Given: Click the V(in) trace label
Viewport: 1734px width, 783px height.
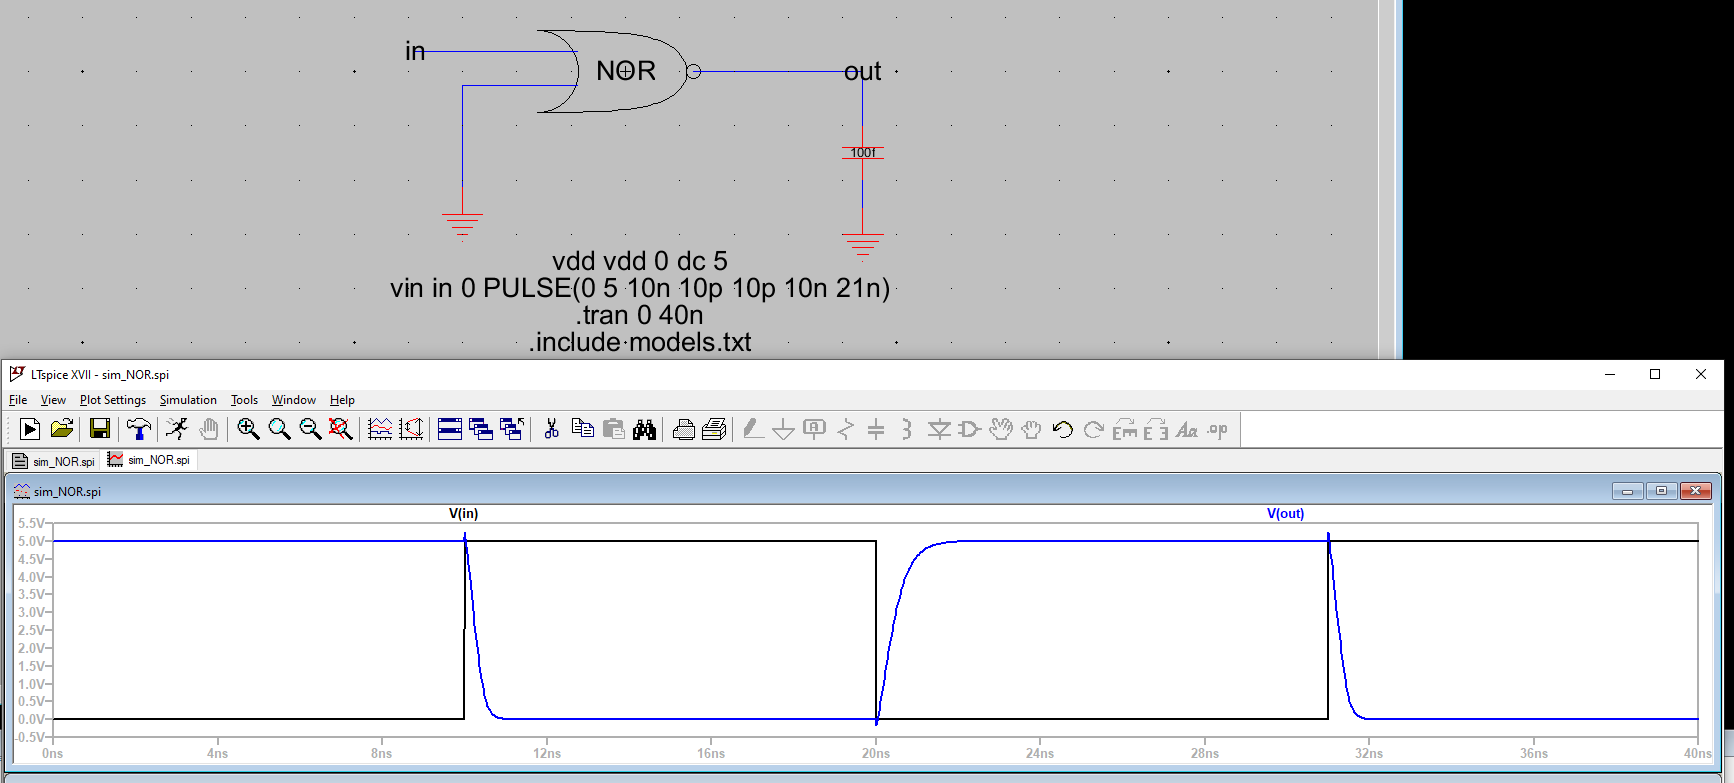Looking at the screenshot, I should coord(463,513).
